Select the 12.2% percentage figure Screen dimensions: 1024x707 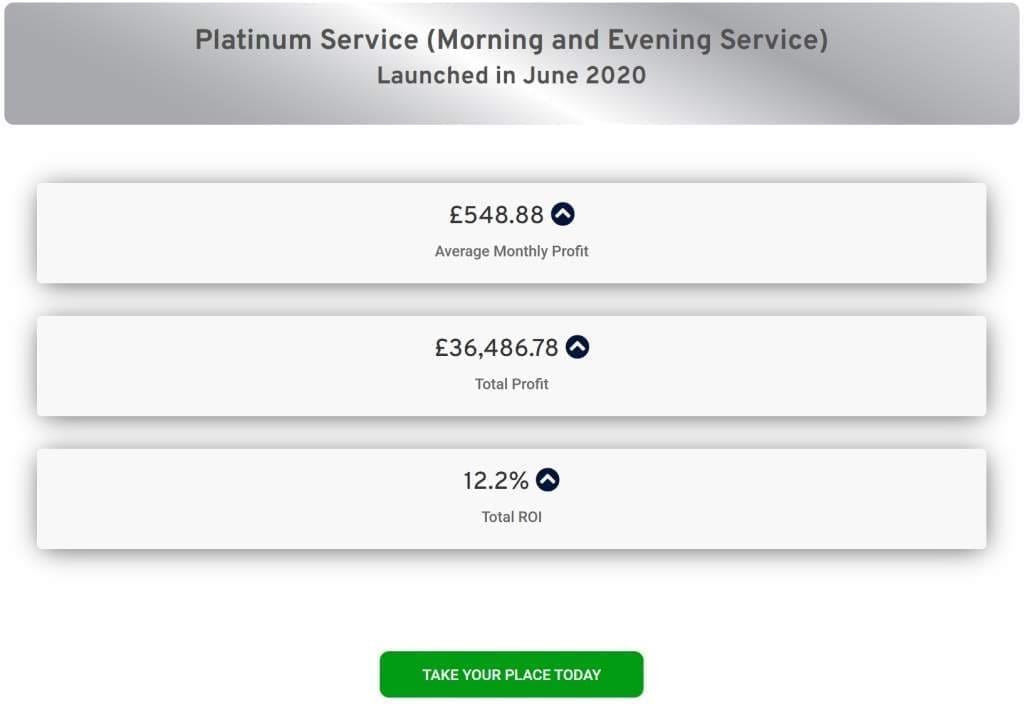pyautogui.click(x=496, y=480)
